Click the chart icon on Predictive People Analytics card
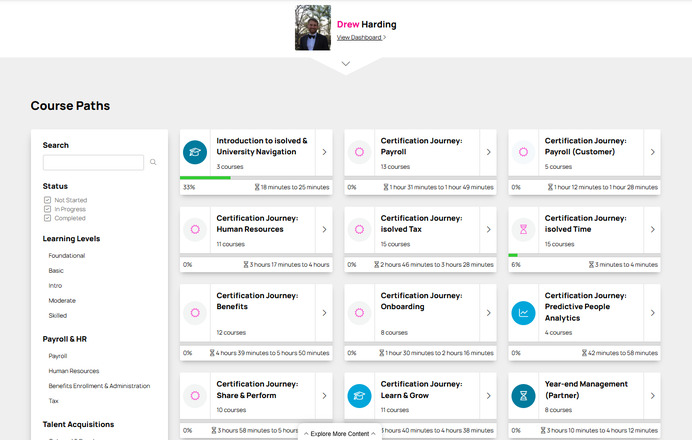The height and width of the screenshot is (440, 692). point(523,313)
